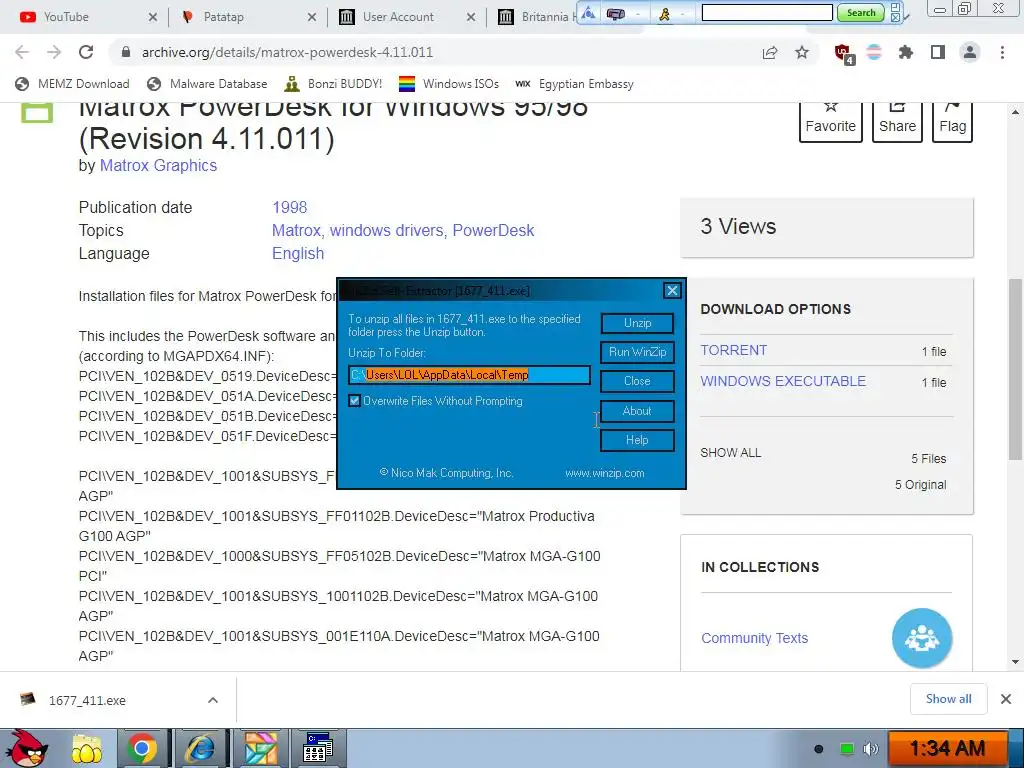Launch Internet Explorer from the taskbar
Screen dimensions: 1024x768
pyautogui.click(x=199, y=749)
